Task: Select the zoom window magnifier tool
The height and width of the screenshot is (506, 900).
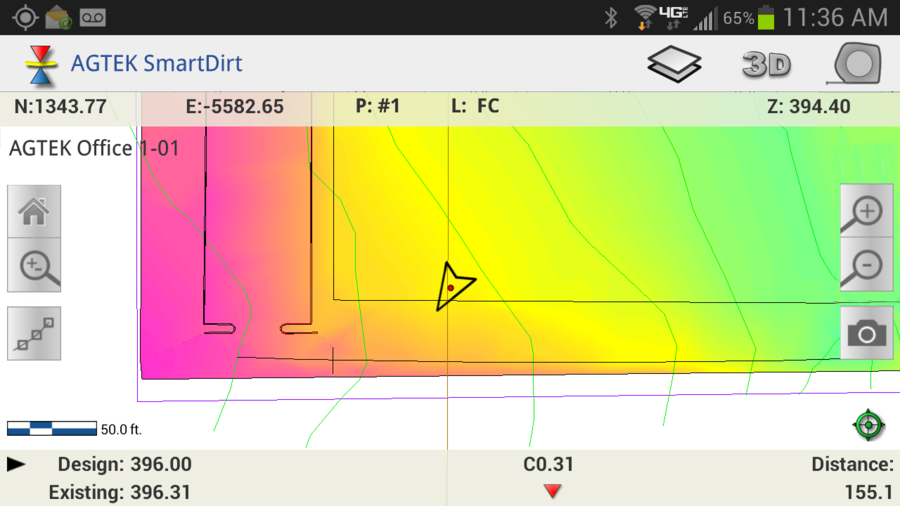Action: (x=34, y=265)
